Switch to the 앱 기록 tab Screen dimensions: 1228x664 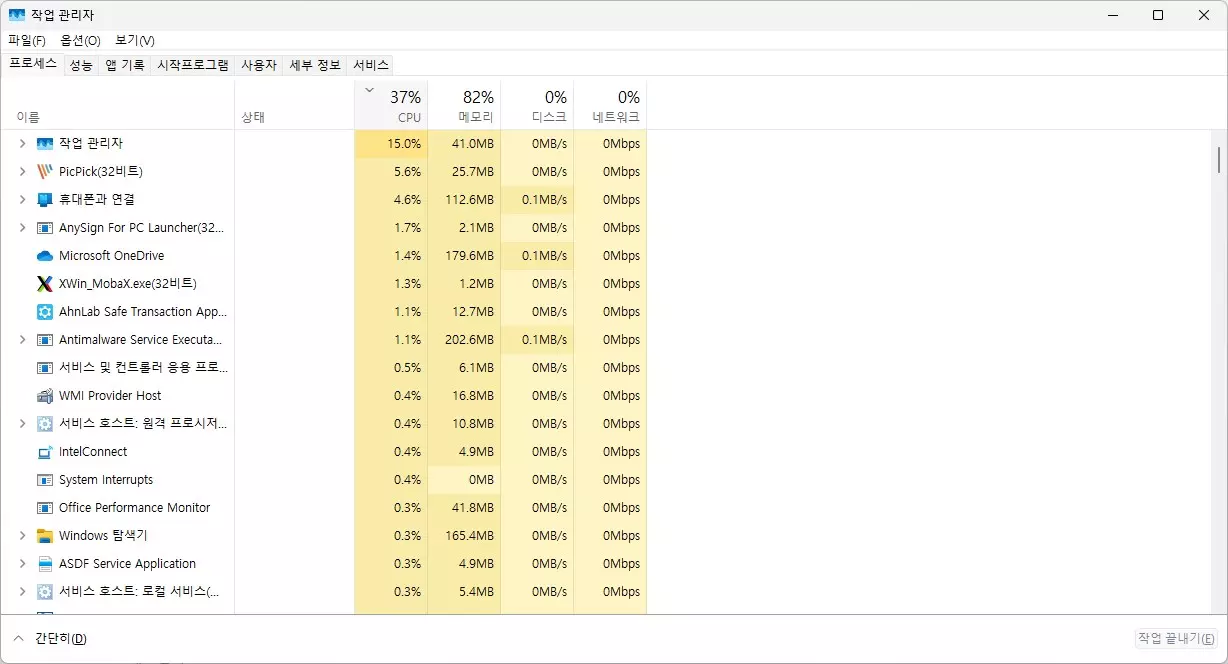[x=125, y=65]
